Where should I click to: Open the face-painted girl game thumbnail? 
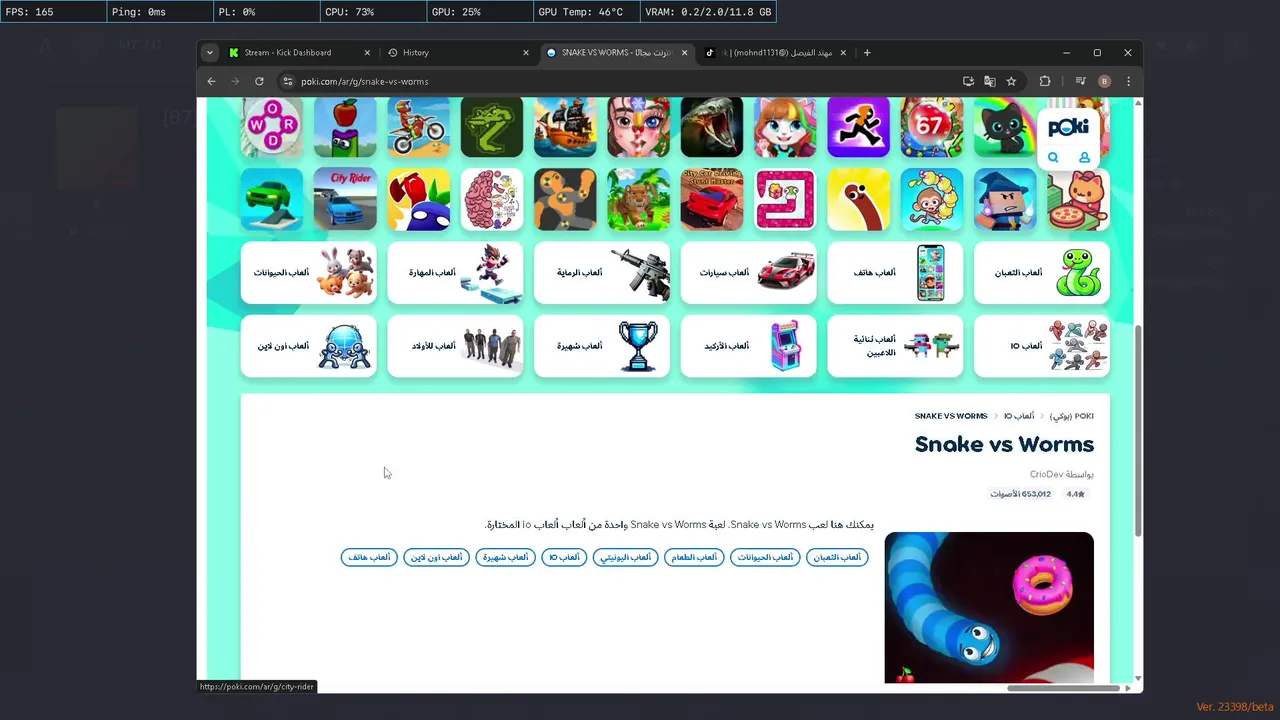(638, 127)
